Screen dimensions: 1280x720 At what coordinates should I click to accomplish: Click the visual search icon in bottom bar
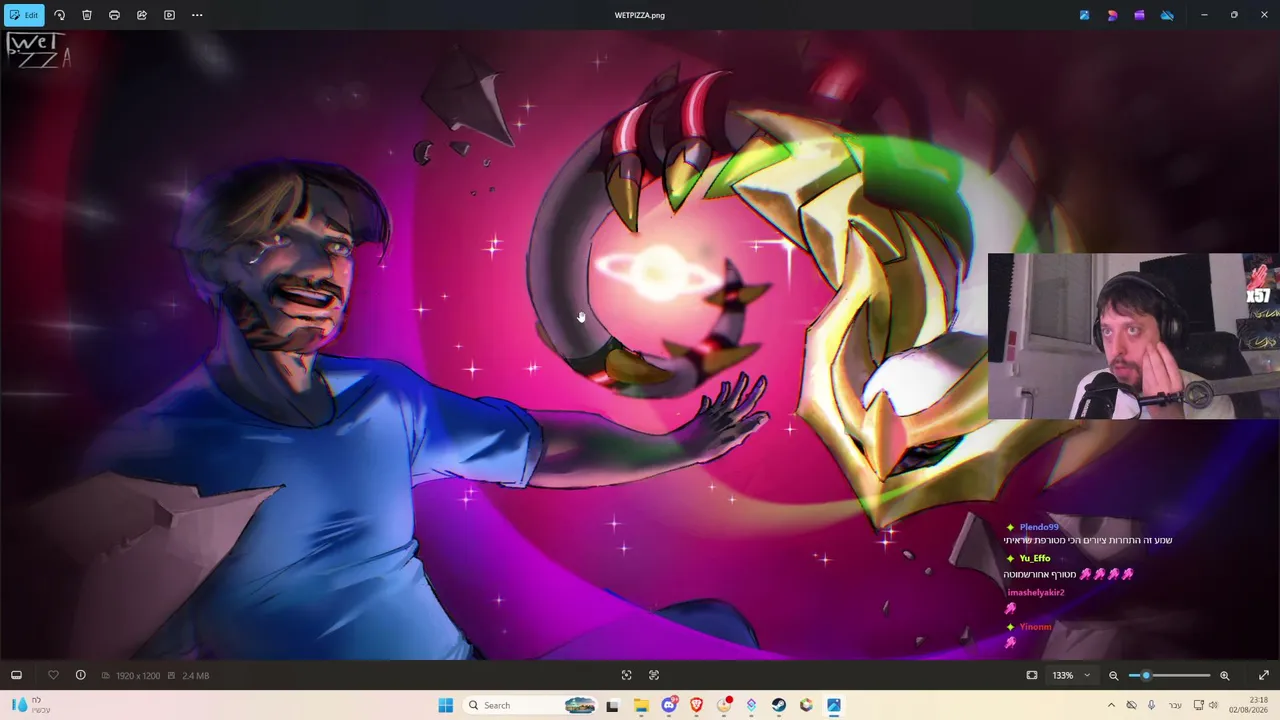click(x=654, y=675)
